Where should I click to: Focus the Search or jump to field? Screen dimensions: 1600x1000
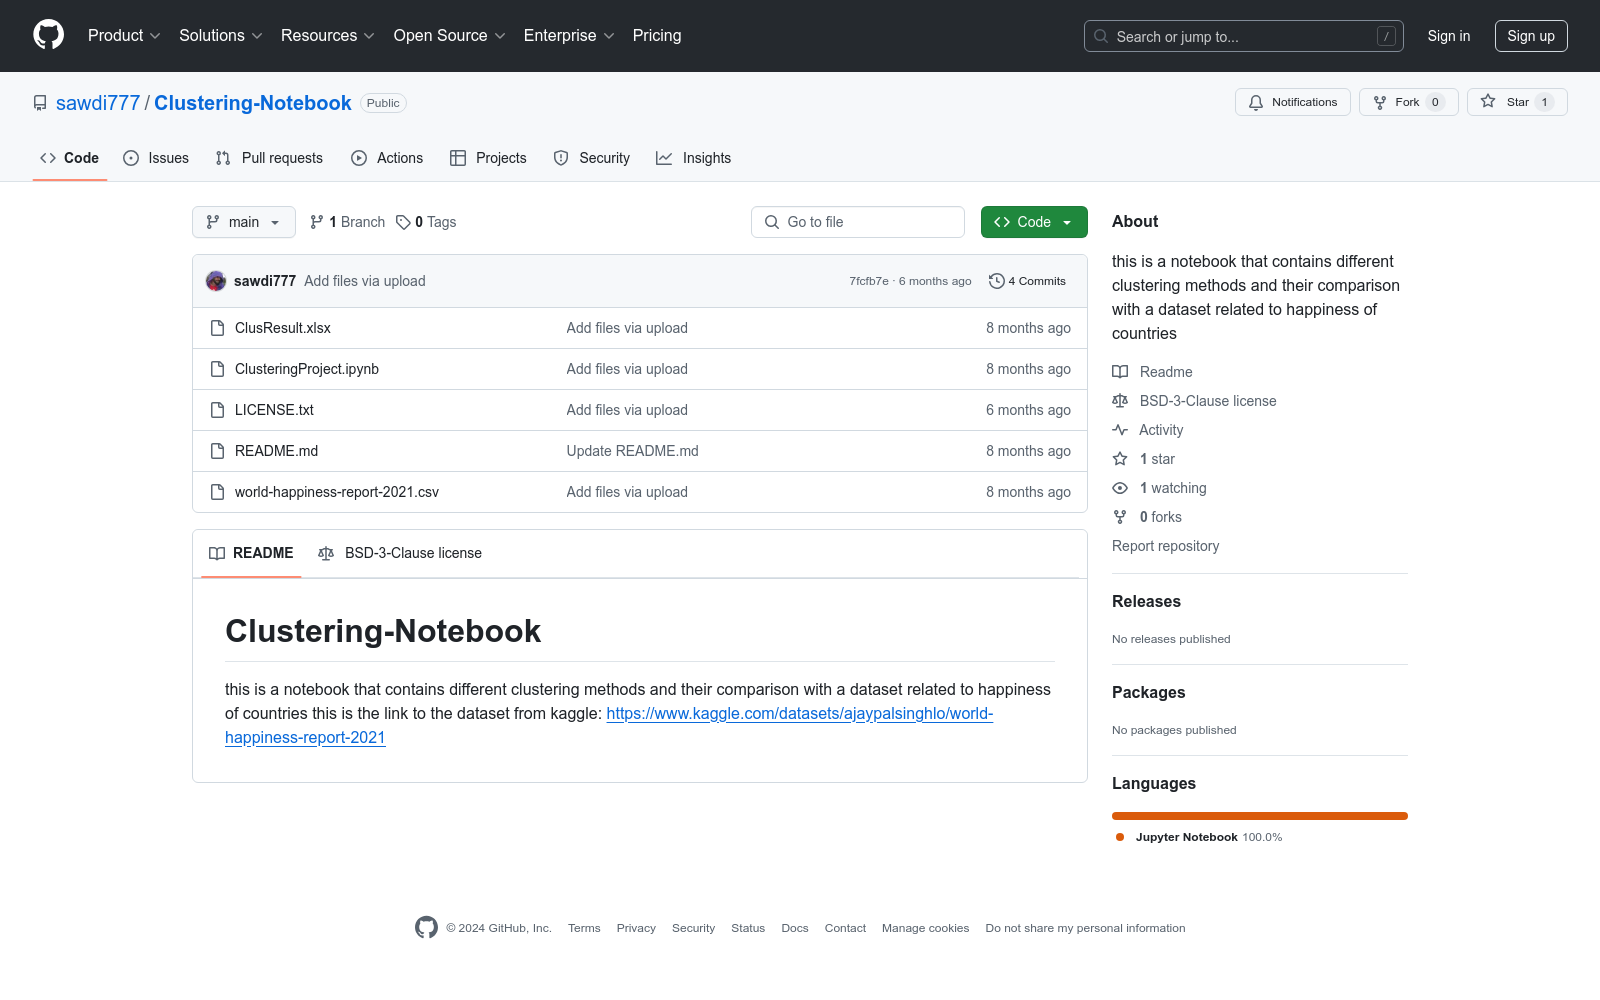pyautogui.click(x=1244, y=36)
